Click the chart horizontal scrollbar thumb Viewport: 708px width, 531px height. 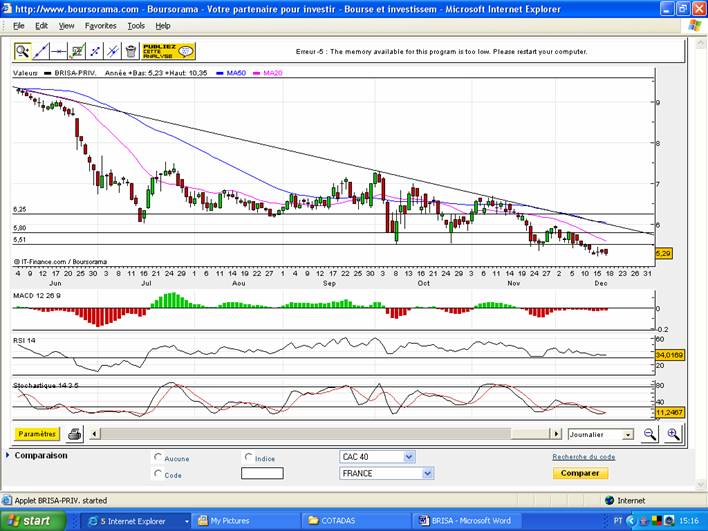[531, 434]
